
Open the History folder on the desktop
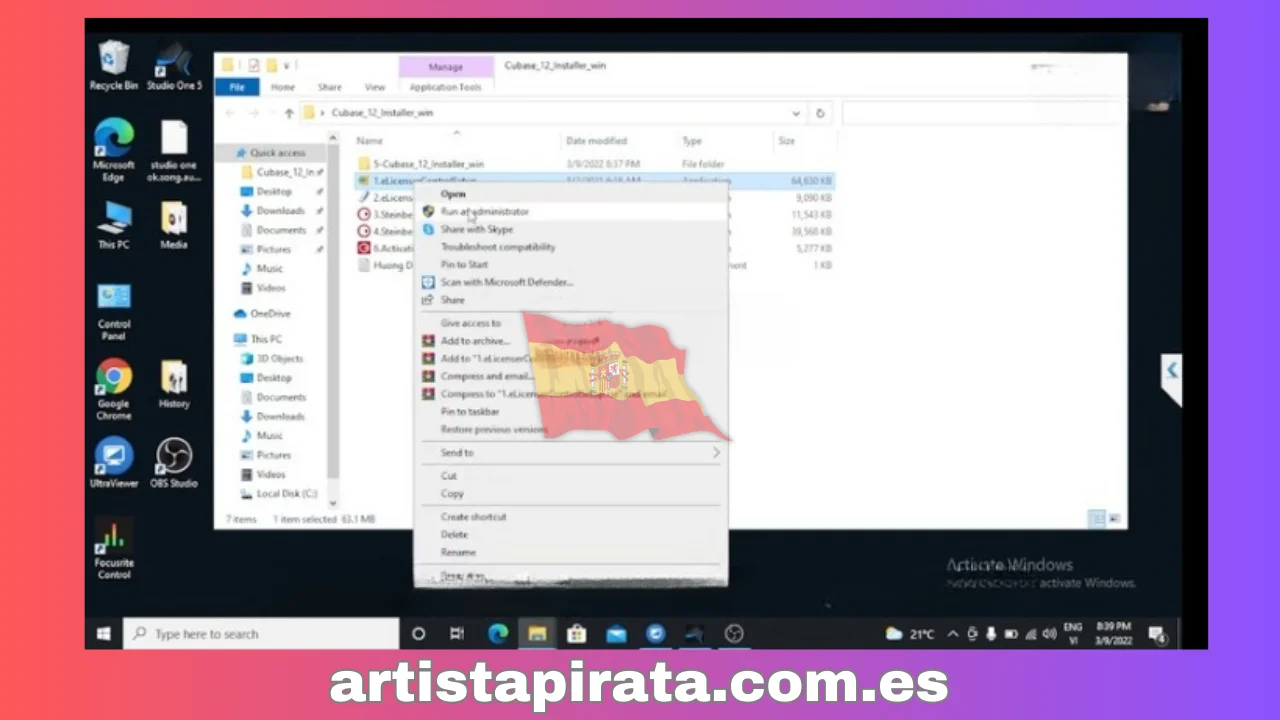click(x=174, y=385)
